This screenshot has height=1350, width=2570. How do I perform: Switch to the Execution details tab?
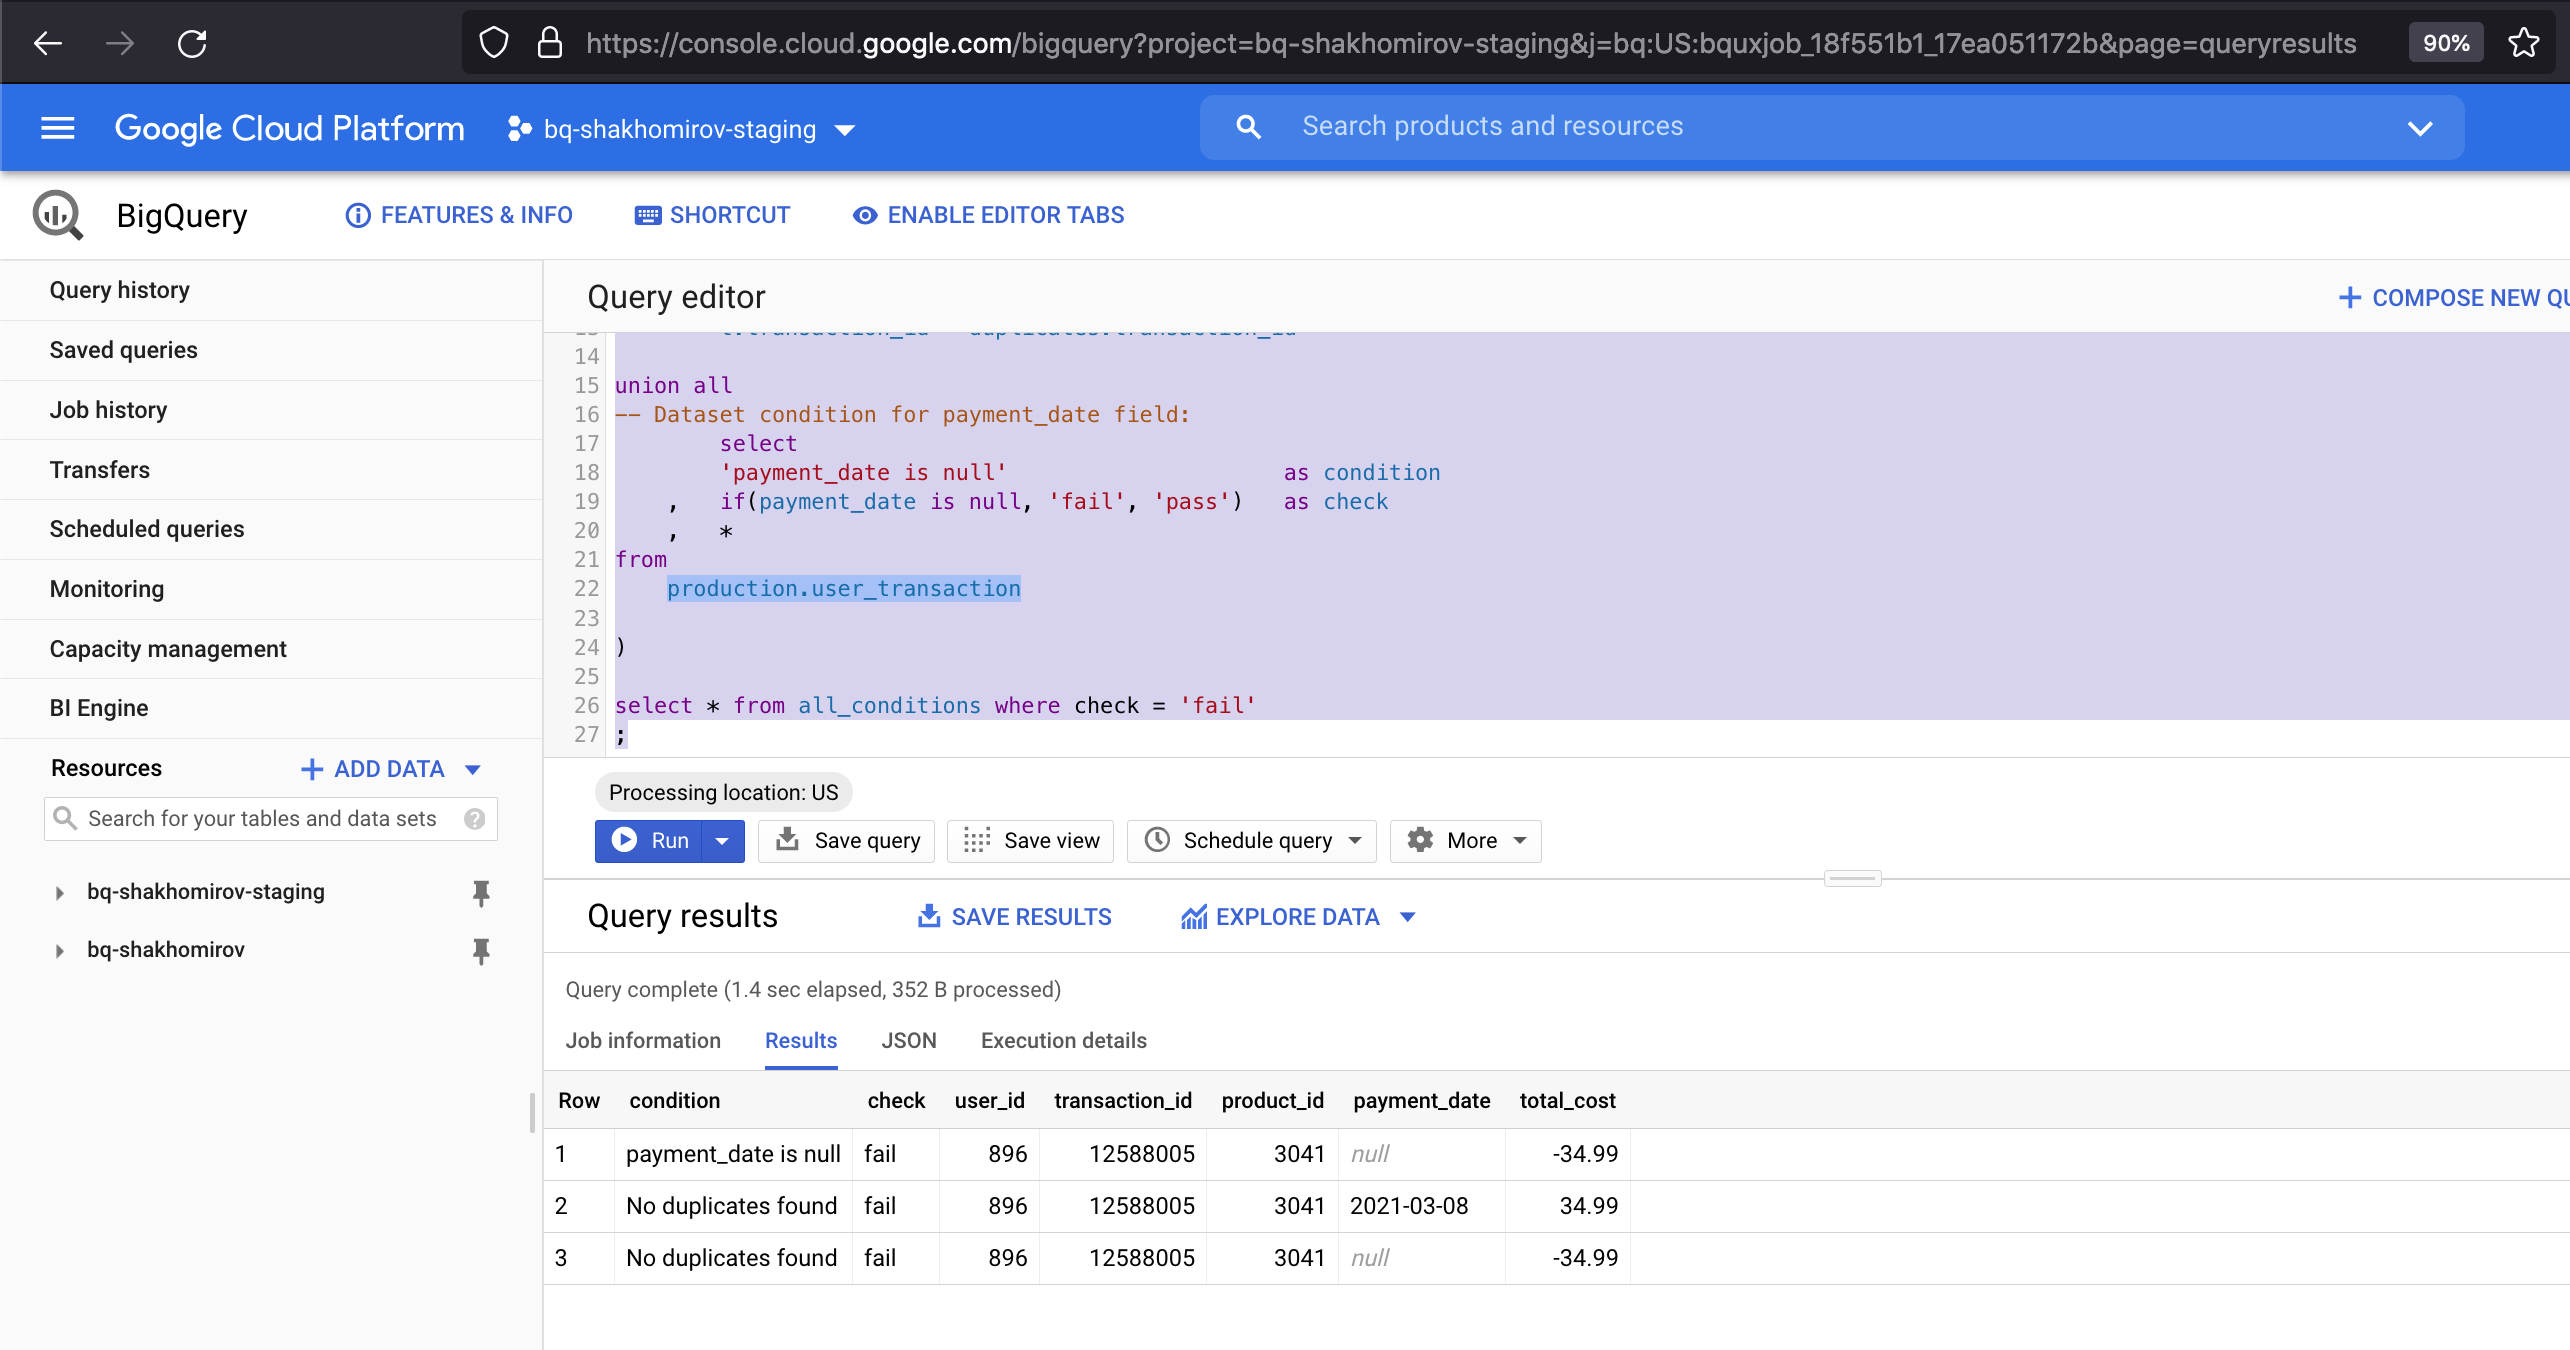[x=1061, y=1041]
